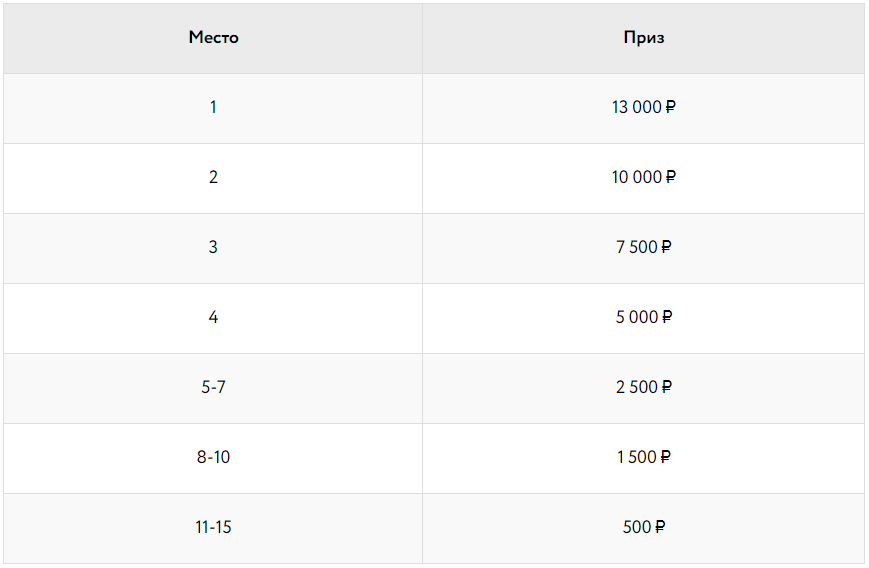Screen dimensions: 869x568
Task: Click the 500 prize amount
Action: pos(637,527)
